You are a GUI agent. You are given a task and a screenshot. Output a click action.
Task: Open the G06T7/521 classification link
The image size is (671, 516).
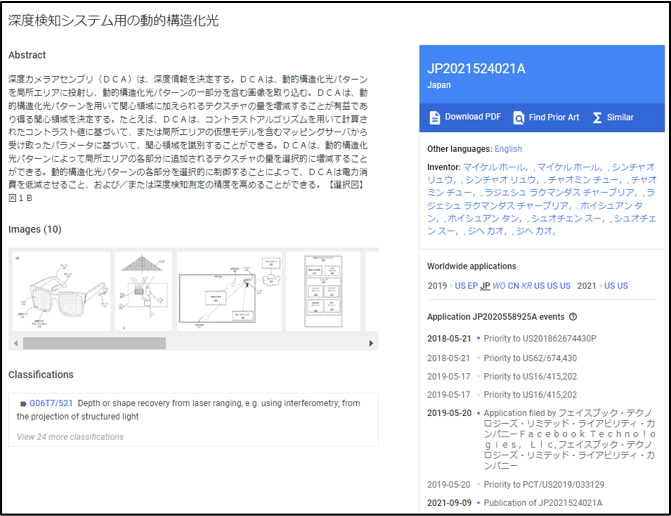pyautogui.click(x=51, y=403)
